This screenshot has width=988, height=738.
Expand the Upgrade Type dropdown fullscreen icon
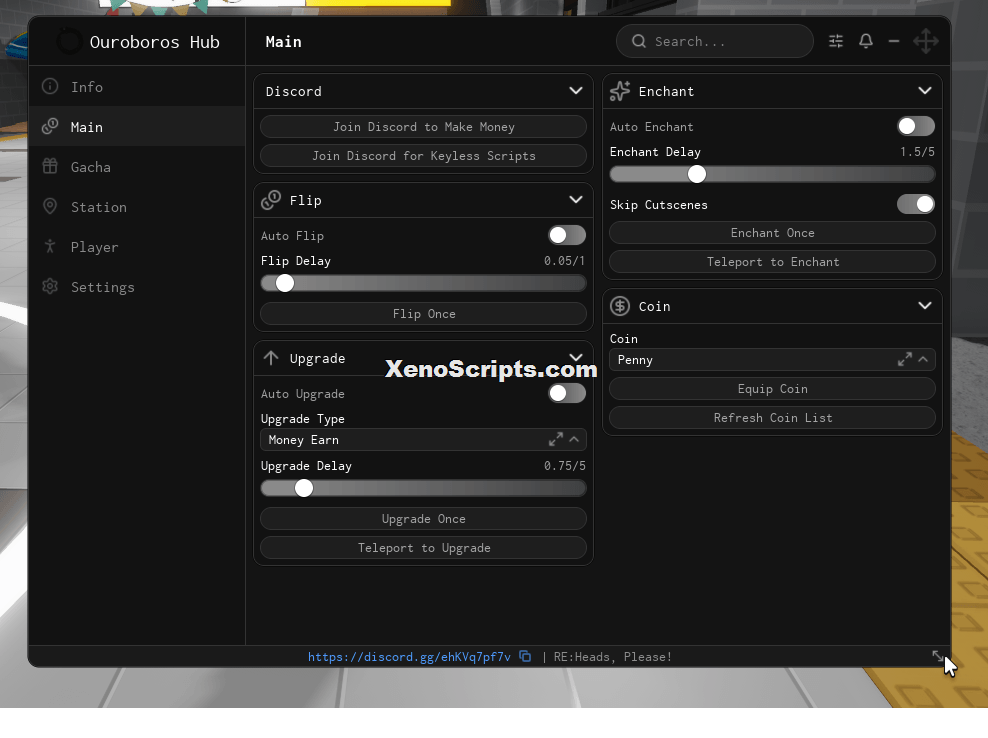[555, 440]
